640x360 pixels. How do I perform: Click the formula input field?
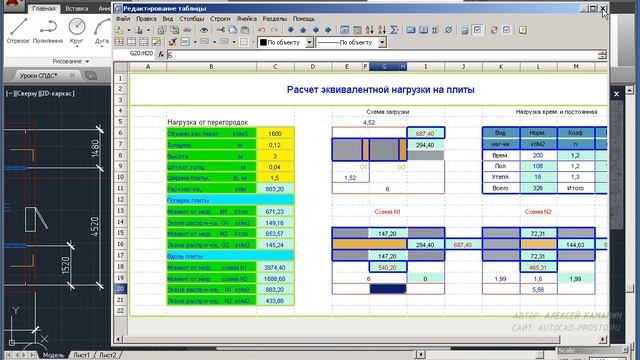click(382, 55)
